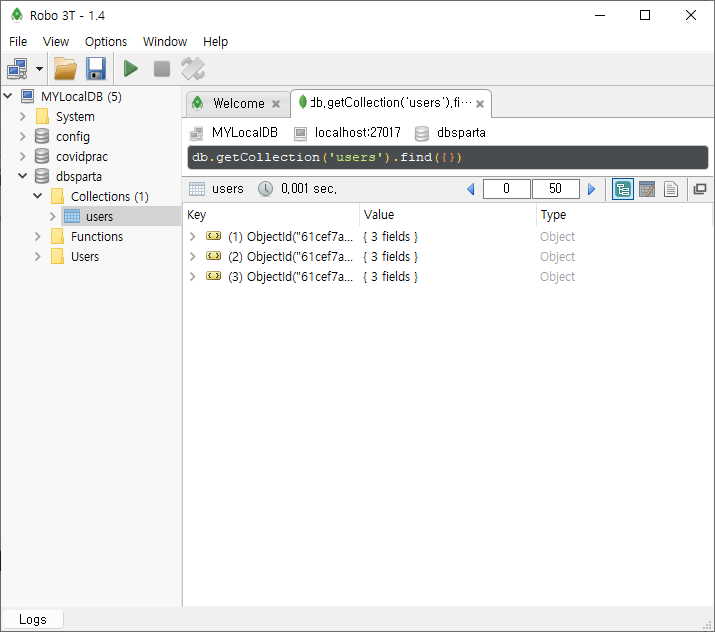Click MYLocalDB connection label in query header
Image resolution: width=715 pixels, height=632 pixels.
[244, 133]
